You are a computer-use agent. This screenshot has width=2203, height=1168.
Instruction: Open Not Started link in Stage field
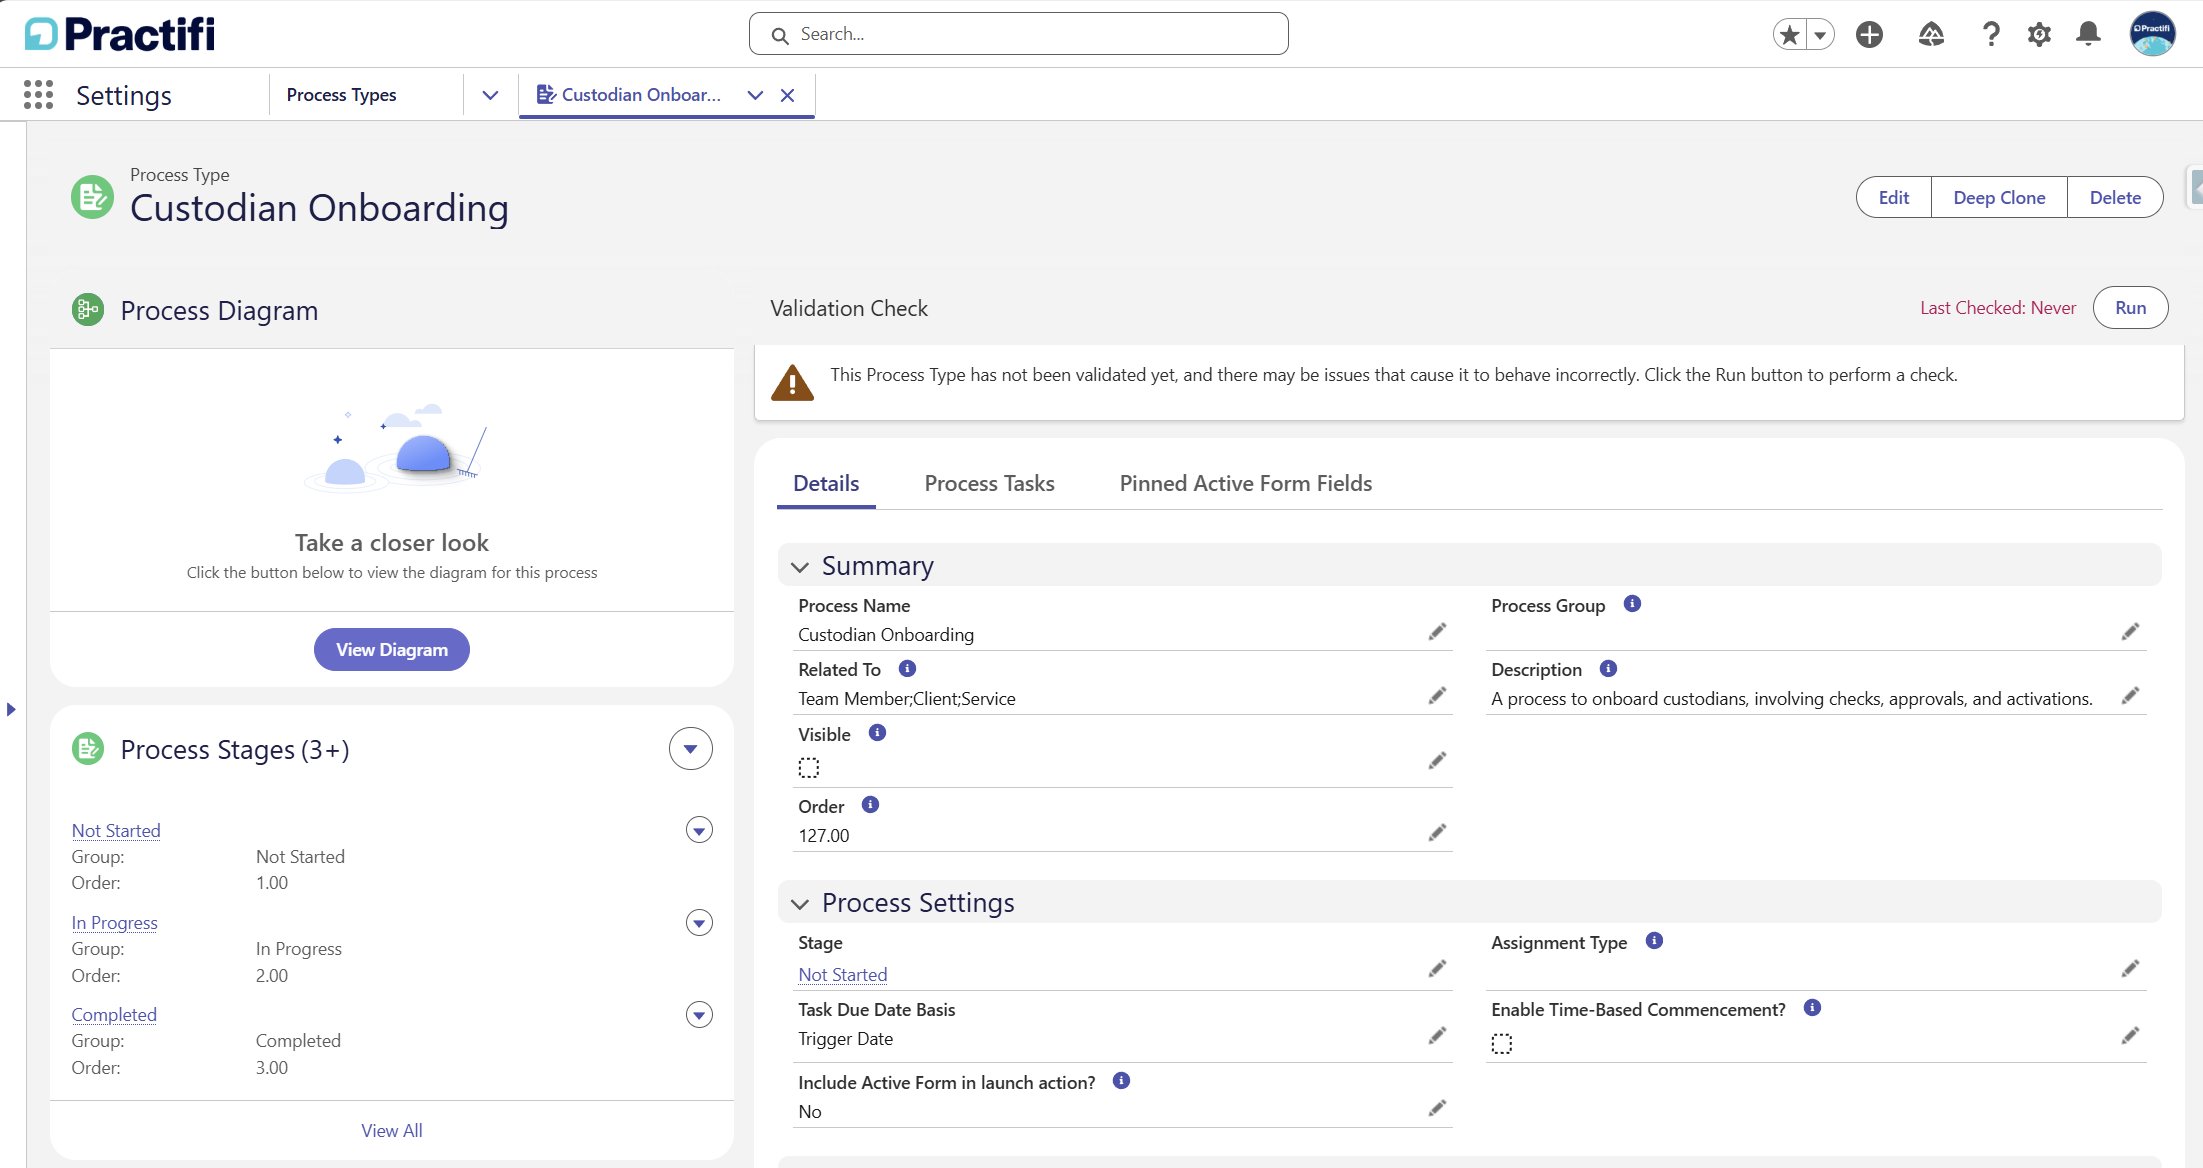843,975
